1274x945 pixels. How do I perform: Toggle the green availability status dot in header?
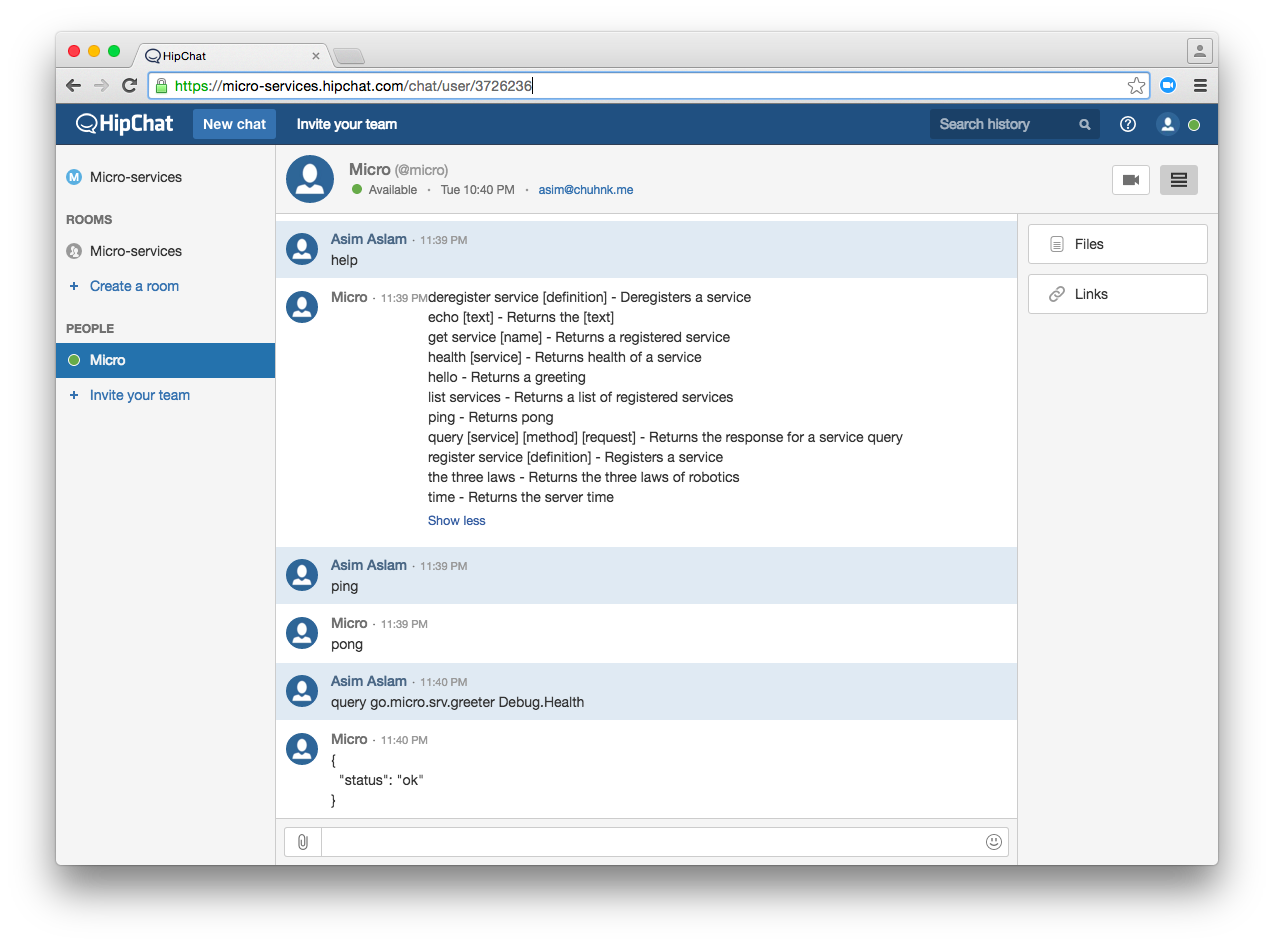(x=1194, y=125)
